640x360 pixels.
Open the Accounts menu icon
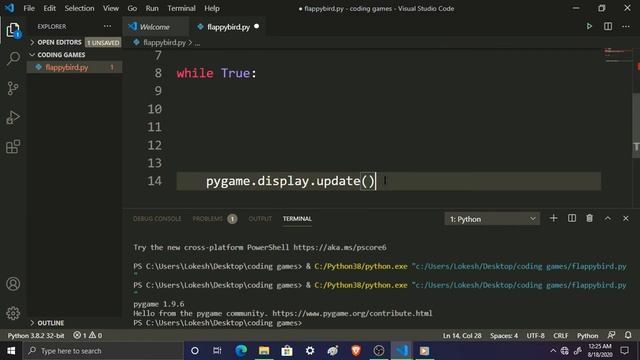tap(13, 284)
